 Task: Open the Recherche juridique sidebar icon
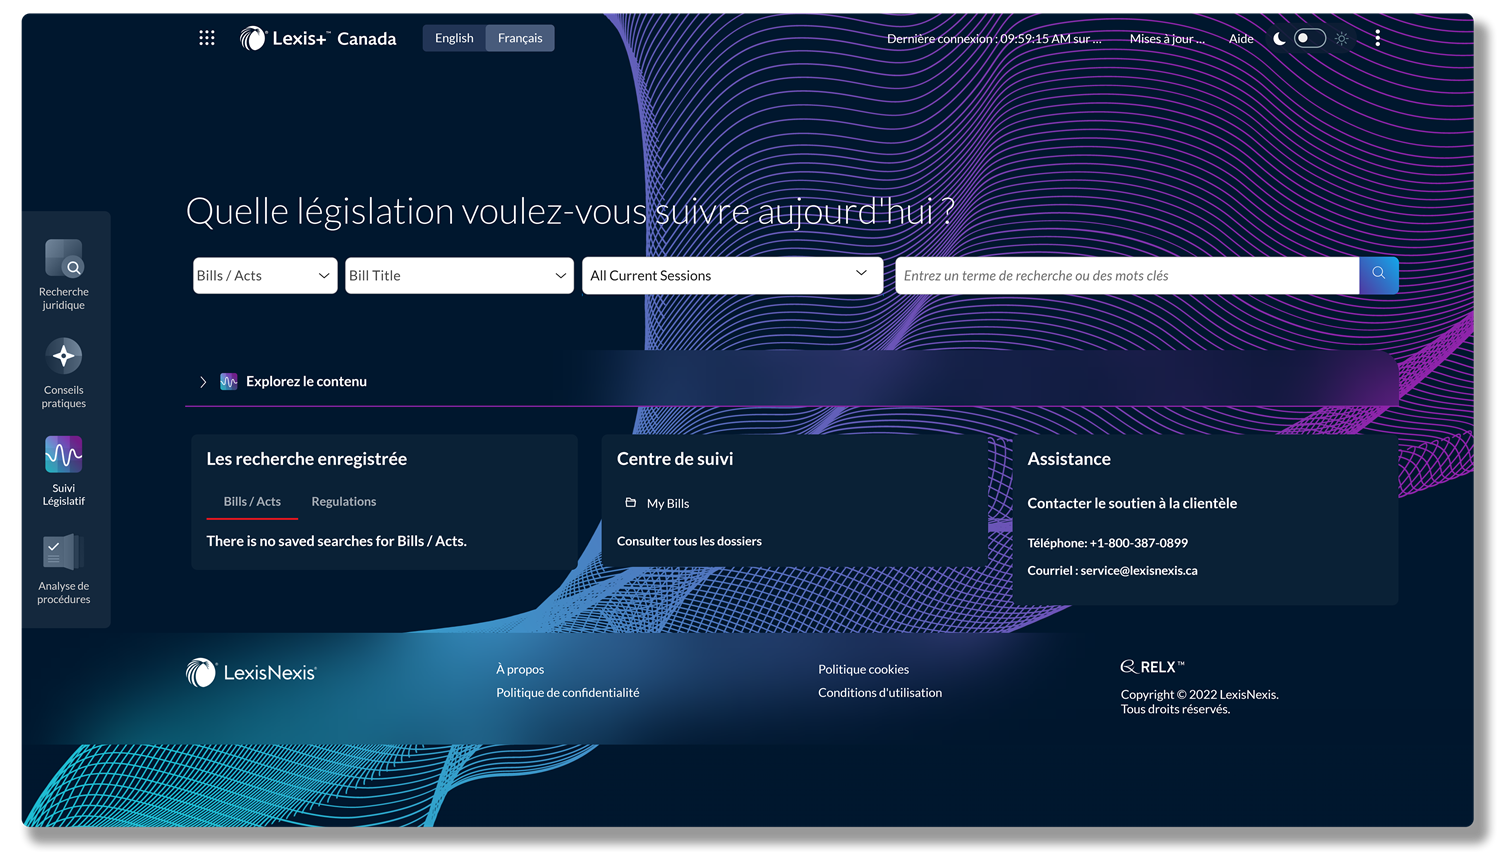pyautogui.click(x=64, y=259)
